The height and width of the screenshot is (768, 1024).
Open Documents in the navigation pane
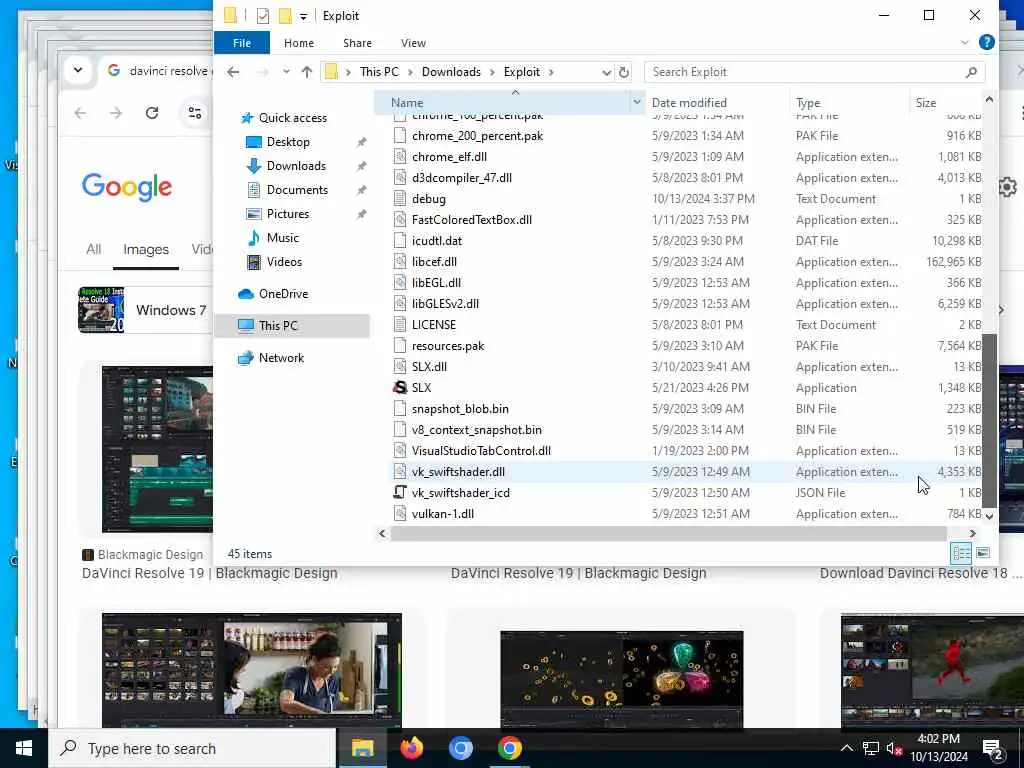(x=297, y=190)
